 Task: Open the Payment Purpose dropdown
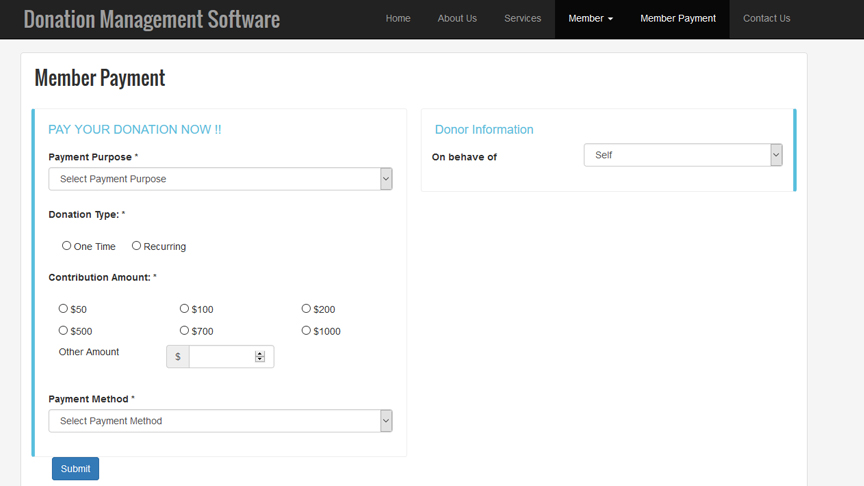220,179
